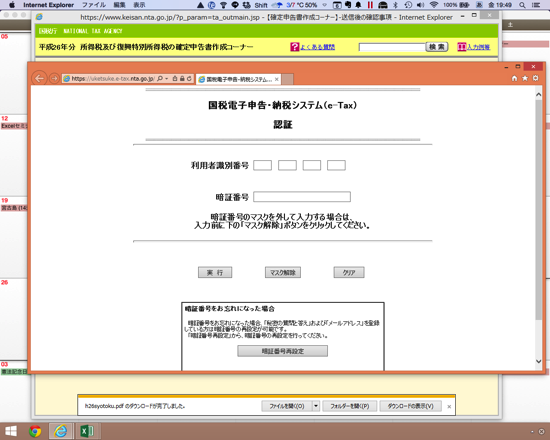
Task: Click the notification bell menu bar icon
Action: tap(358, 5)
